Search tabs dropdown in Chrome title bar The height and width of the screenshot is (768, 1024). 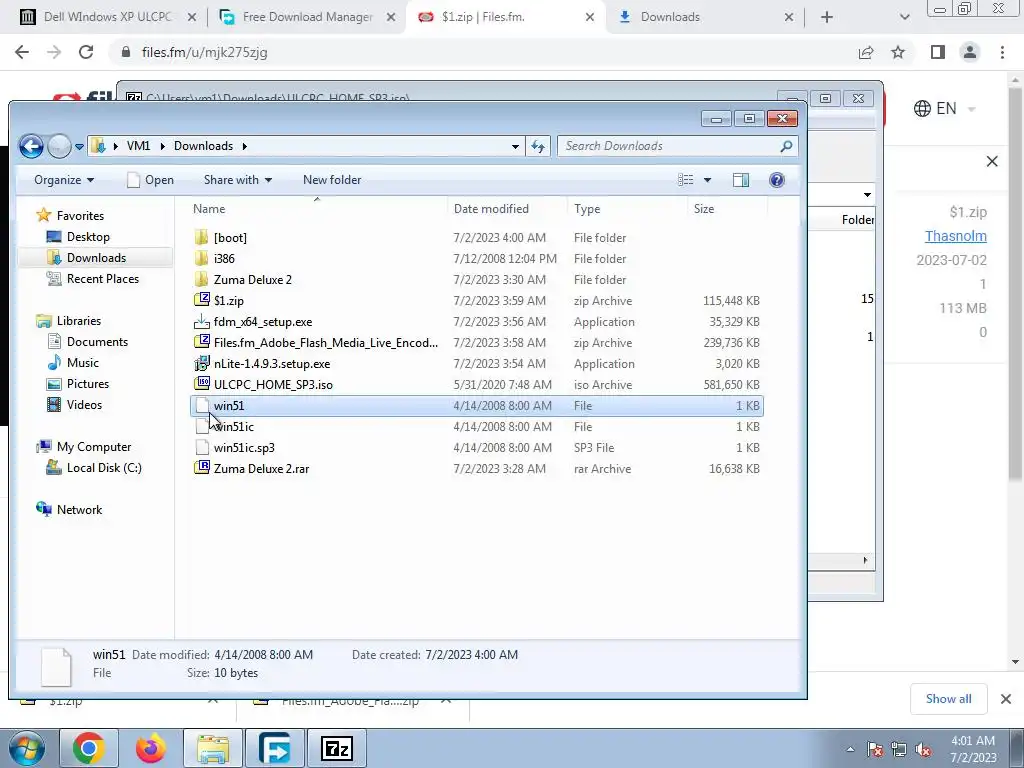[904, 17]
